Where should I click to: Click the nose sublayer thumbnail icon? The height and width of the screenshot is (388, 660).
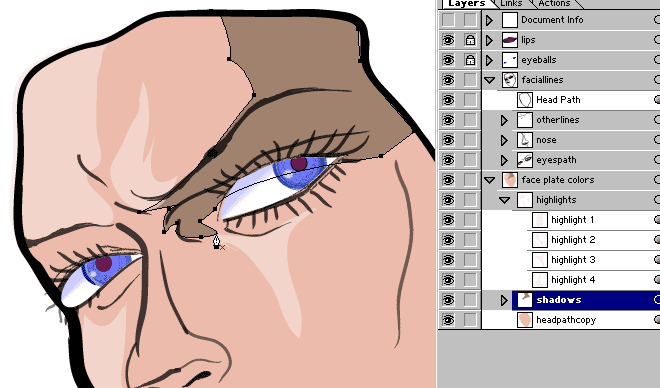tap(525, 140)
